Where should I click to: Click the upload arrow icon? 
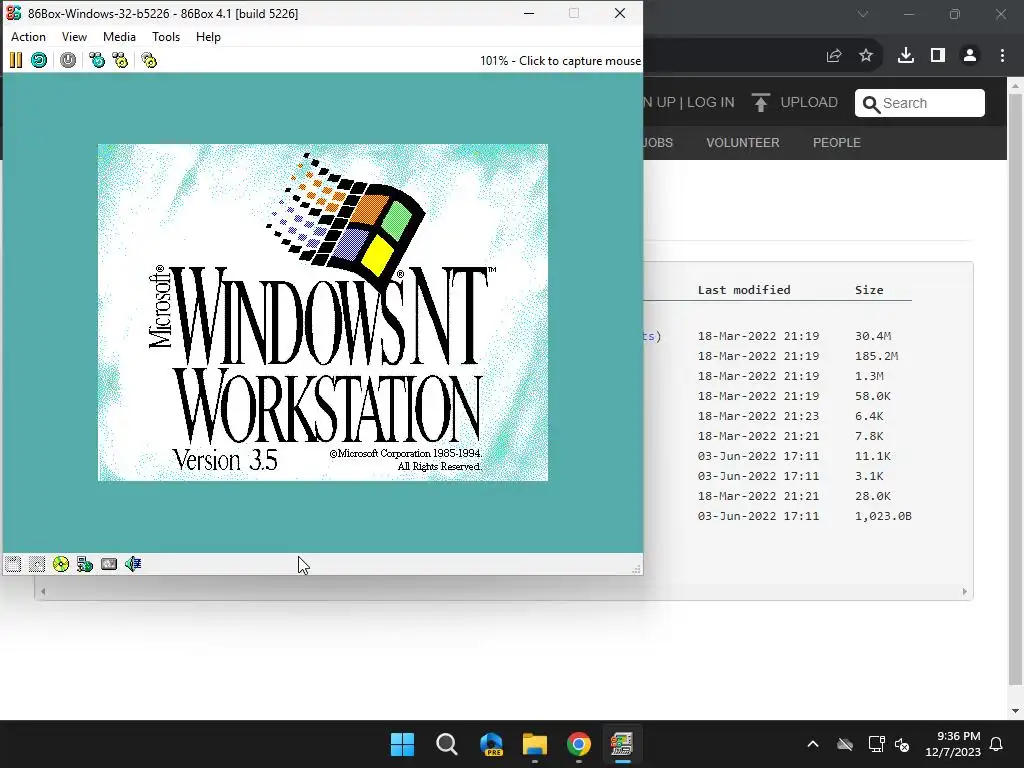pyautogui.click(x=761, y=103)
